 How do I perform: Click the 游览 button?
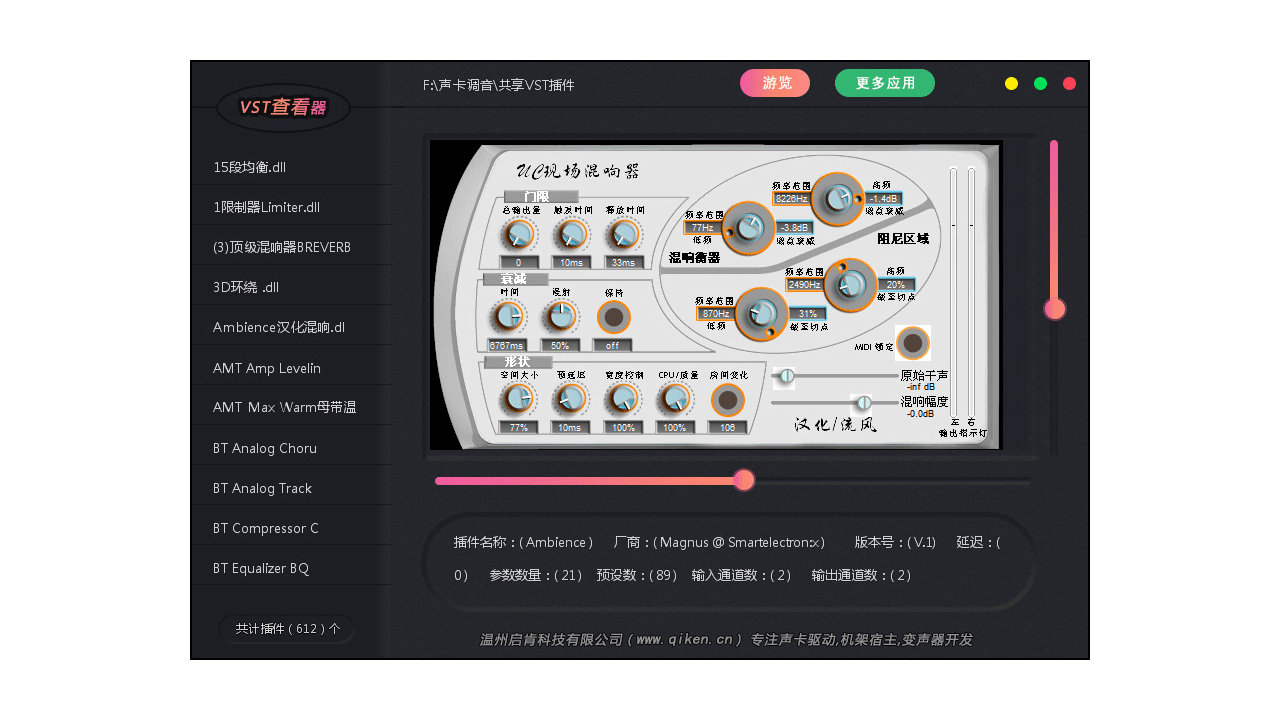[x=775, y=83]
